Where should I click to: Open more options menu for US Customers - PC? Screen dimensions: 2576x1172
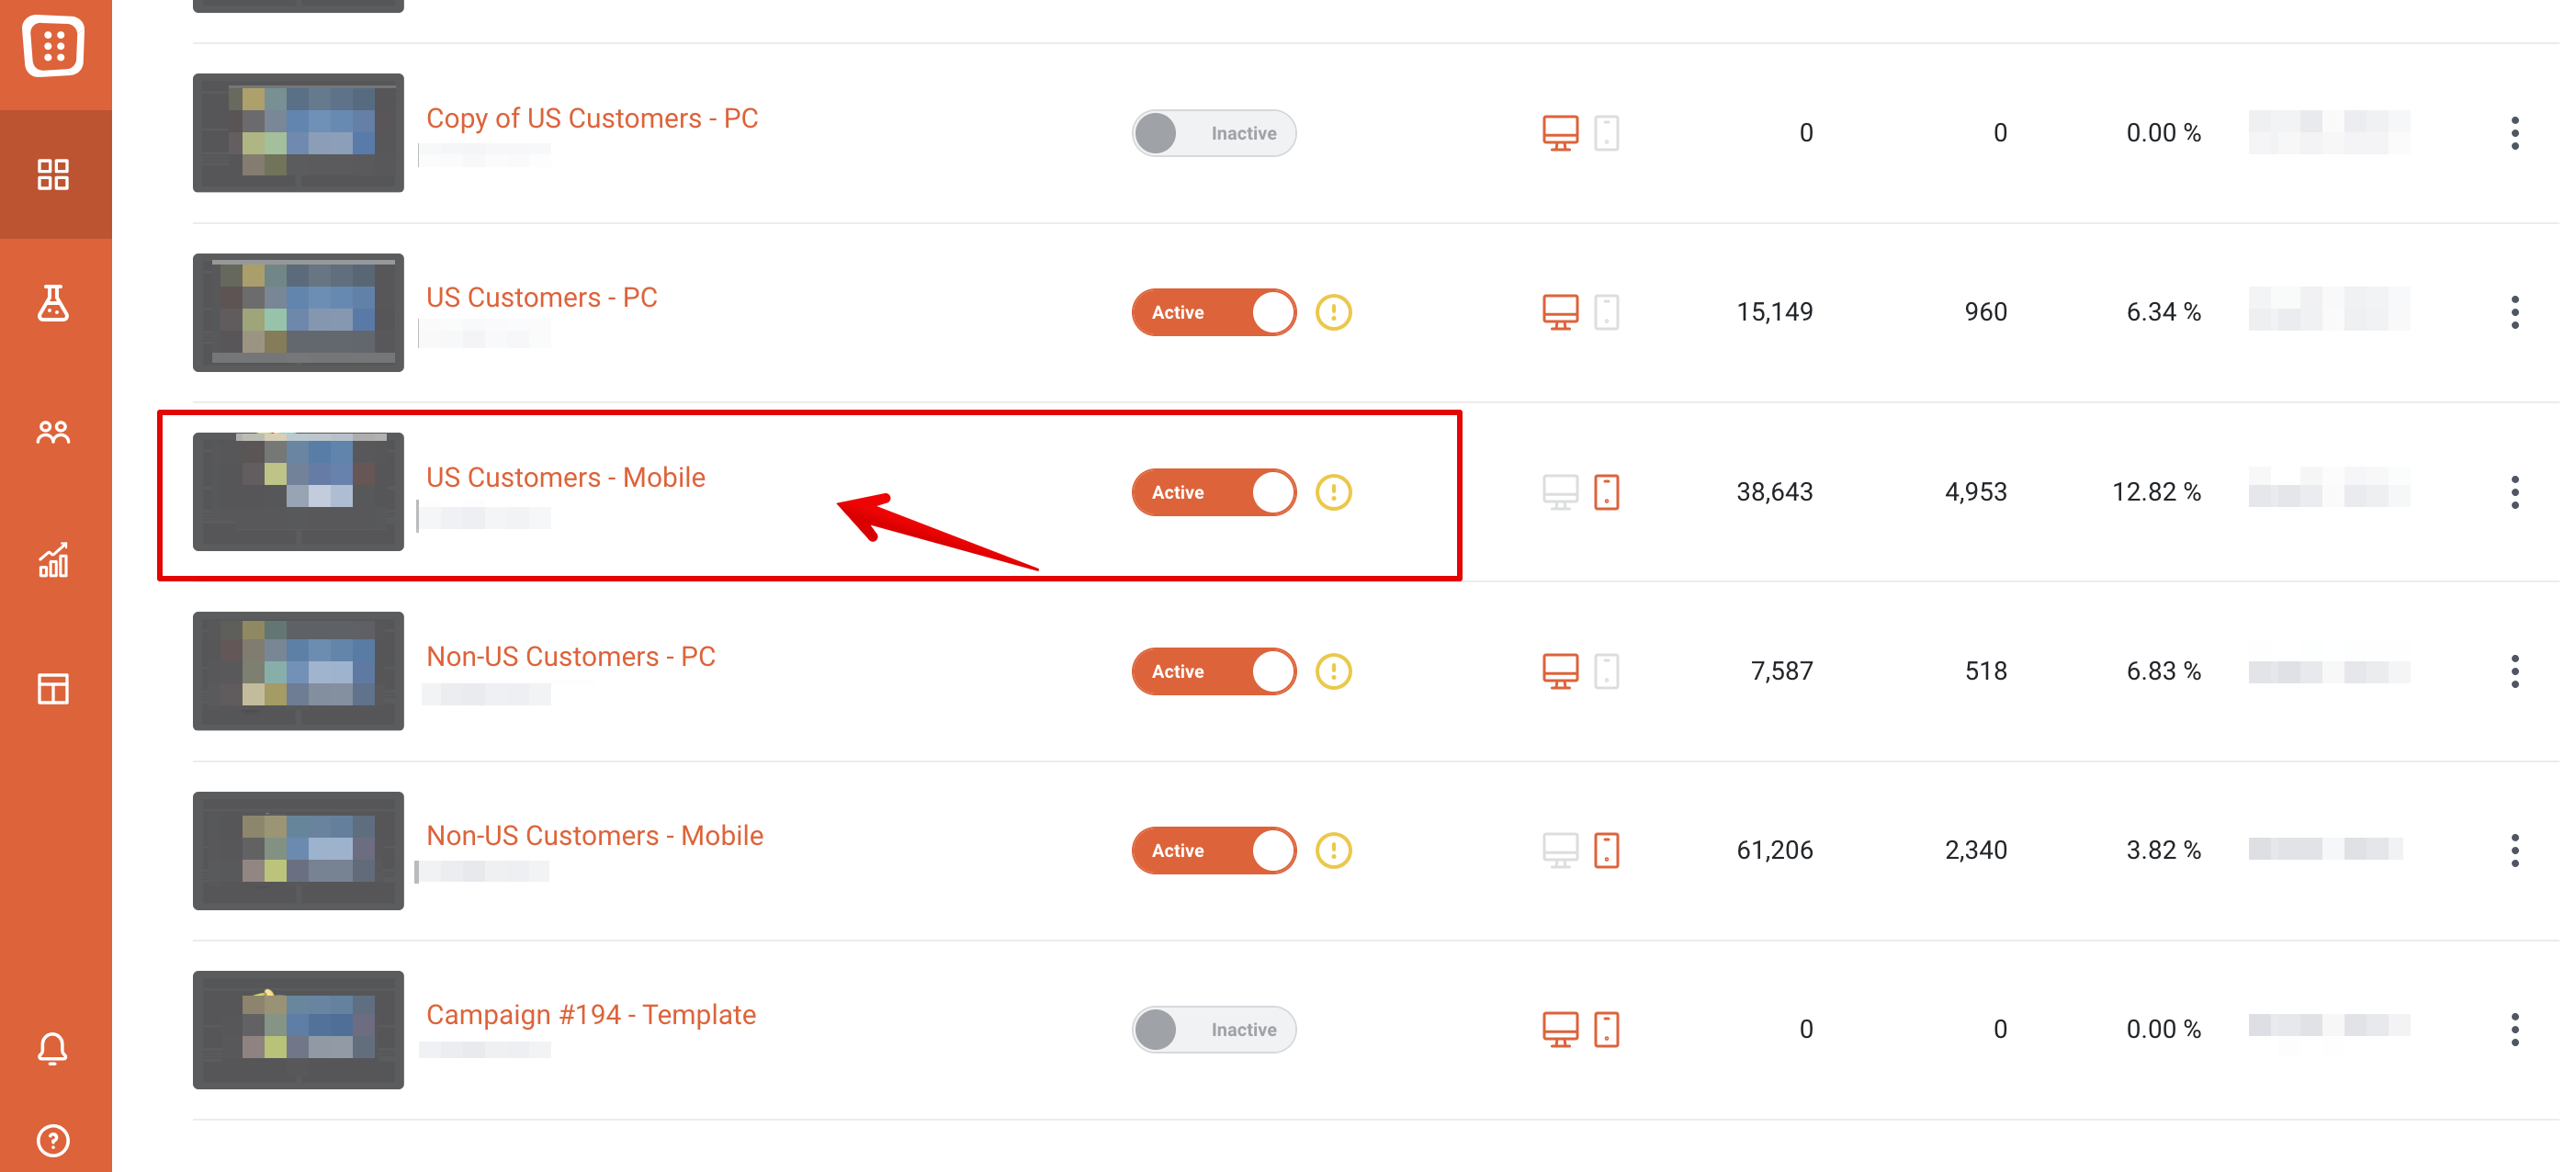(x=2514, y=312)
